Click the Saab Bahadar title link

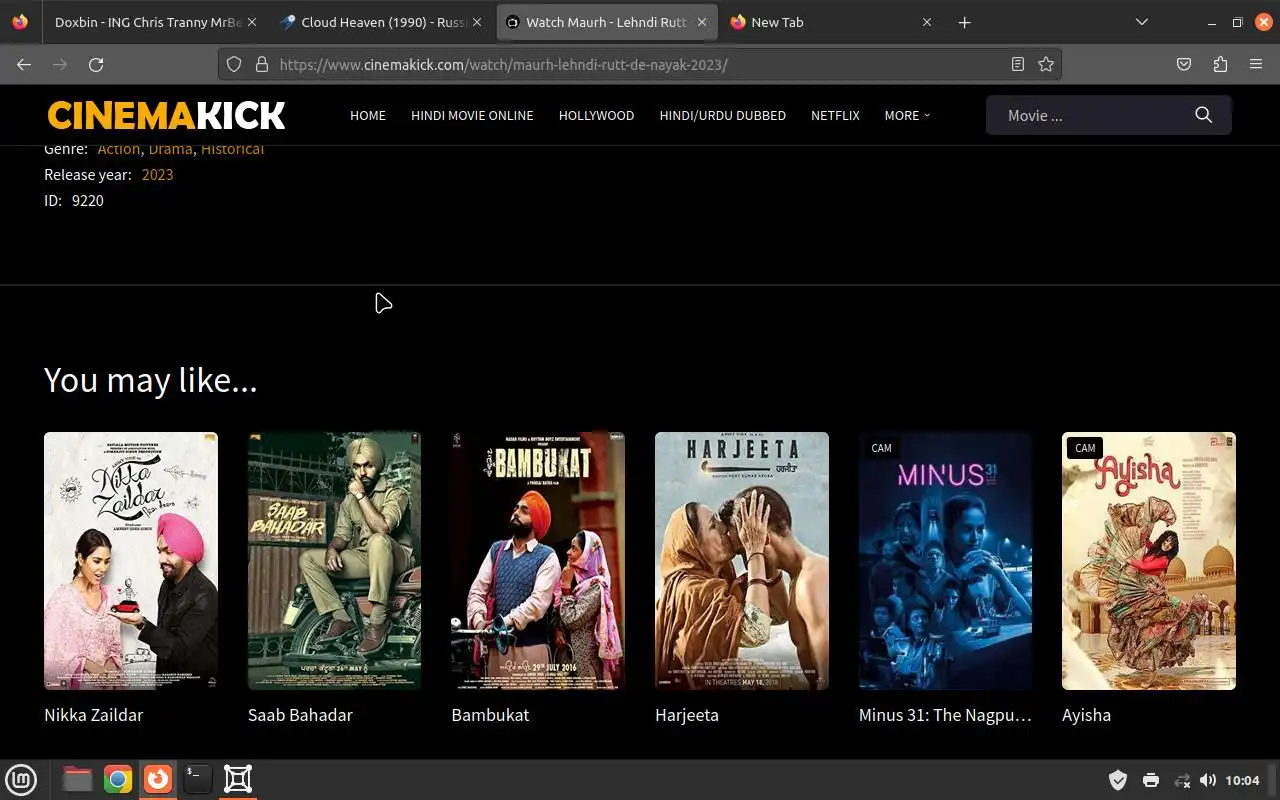coord(300,715)
